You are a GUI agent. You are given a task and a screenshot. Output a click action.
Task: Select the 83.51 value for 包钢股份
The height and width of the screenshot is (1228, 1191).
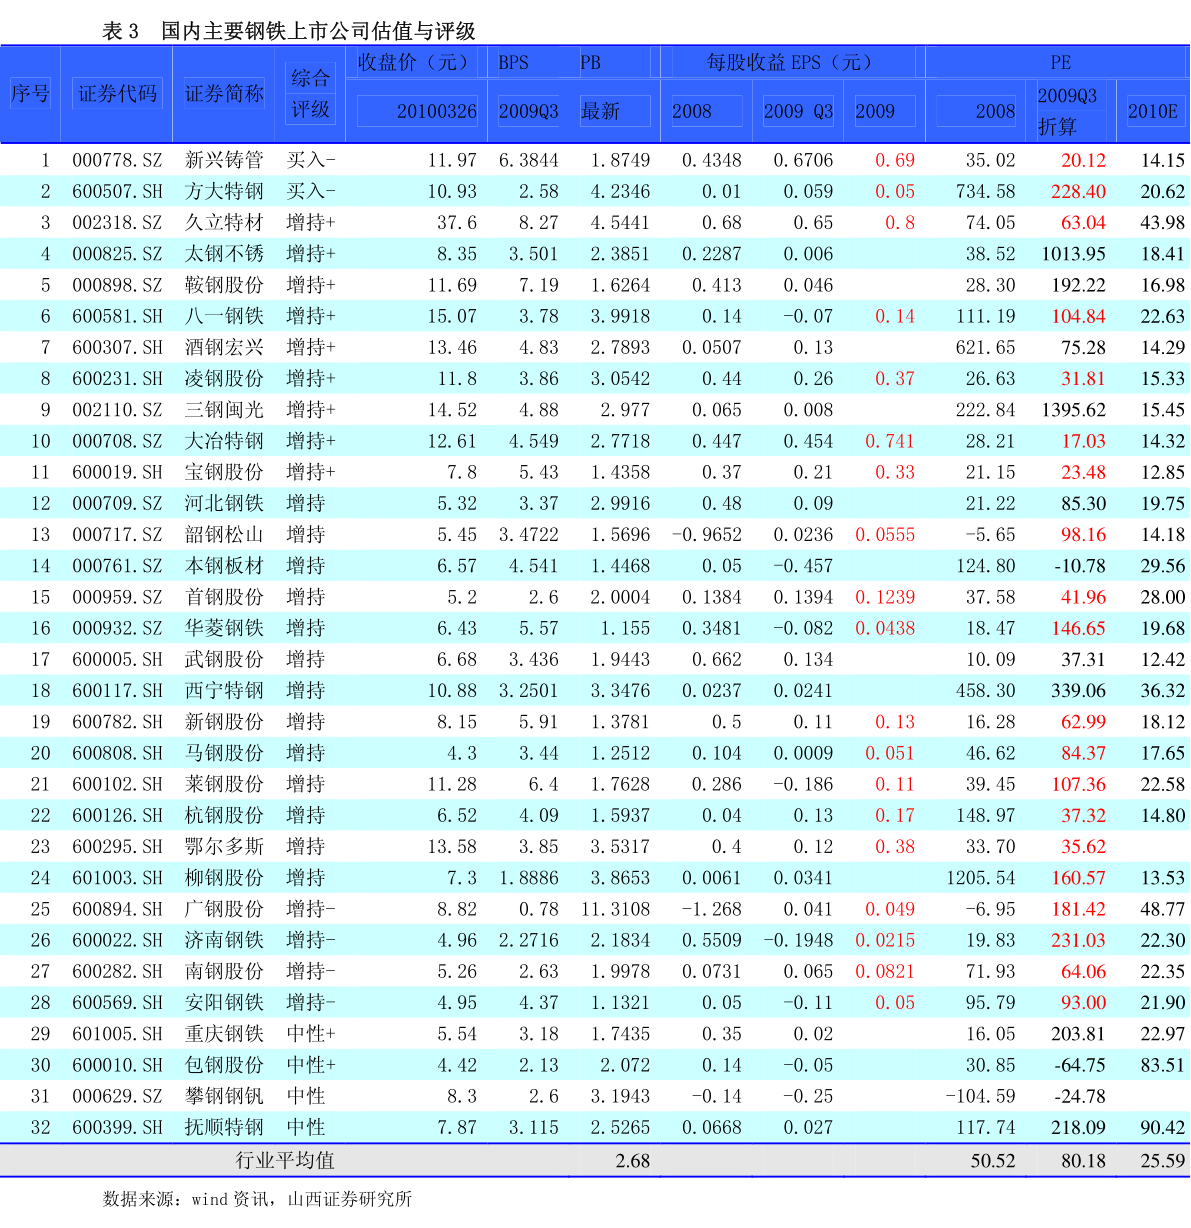pyautogui.click(x=1162, y=1065)
